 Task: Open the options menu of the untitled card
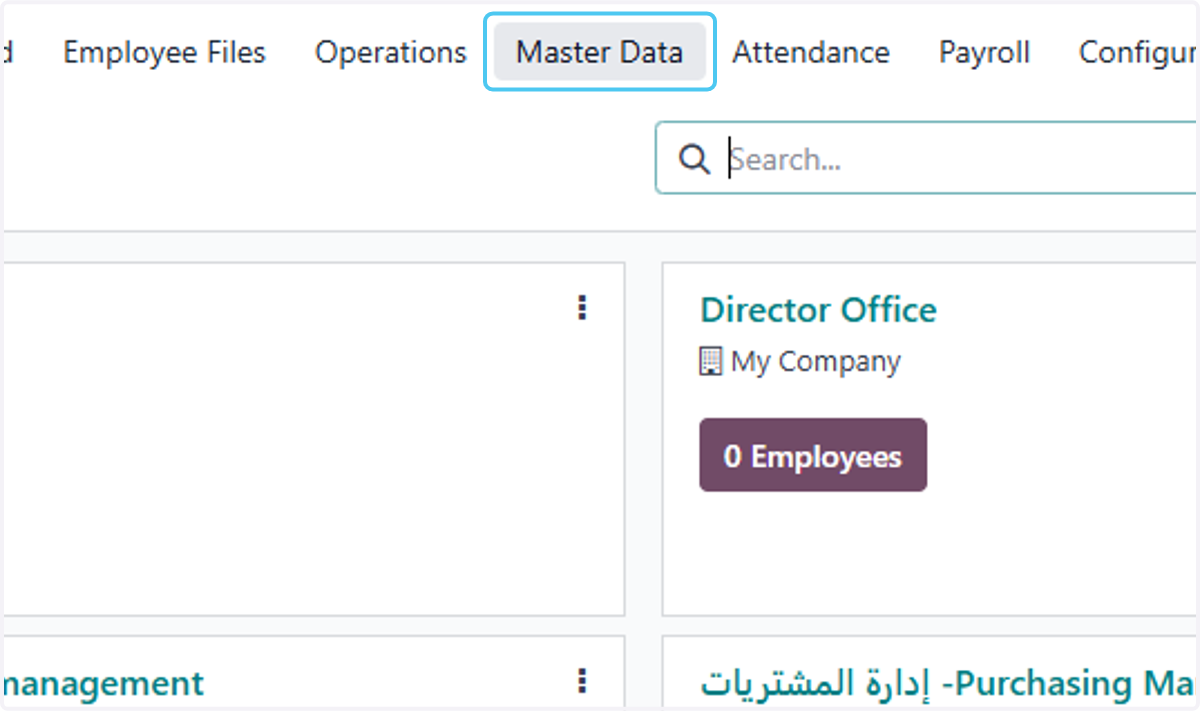(x=582, y=309)
